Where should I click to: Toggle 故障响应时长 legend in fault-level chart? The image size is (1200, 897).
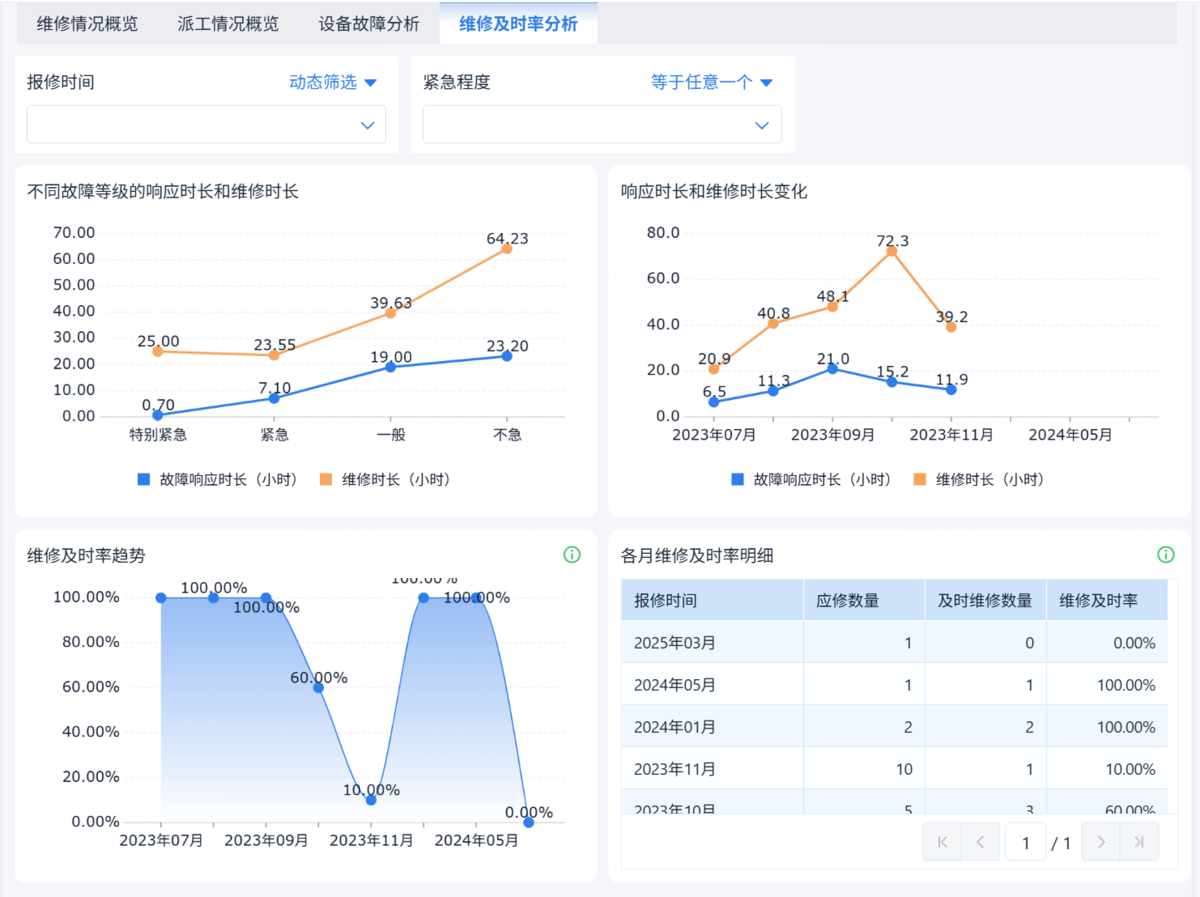217,479
